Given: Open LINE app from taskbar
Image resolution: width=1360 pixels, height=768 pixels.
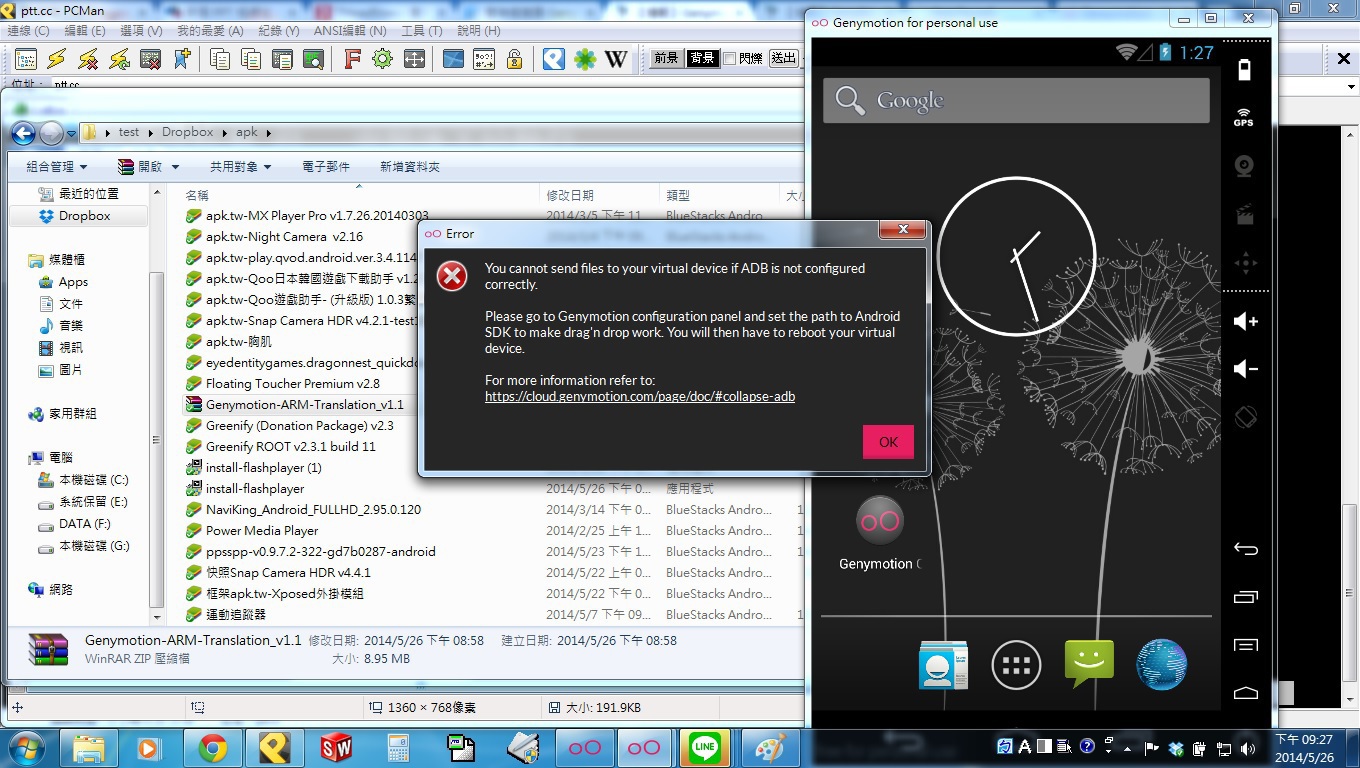Looking at the screenshot, I should point(706,748).
